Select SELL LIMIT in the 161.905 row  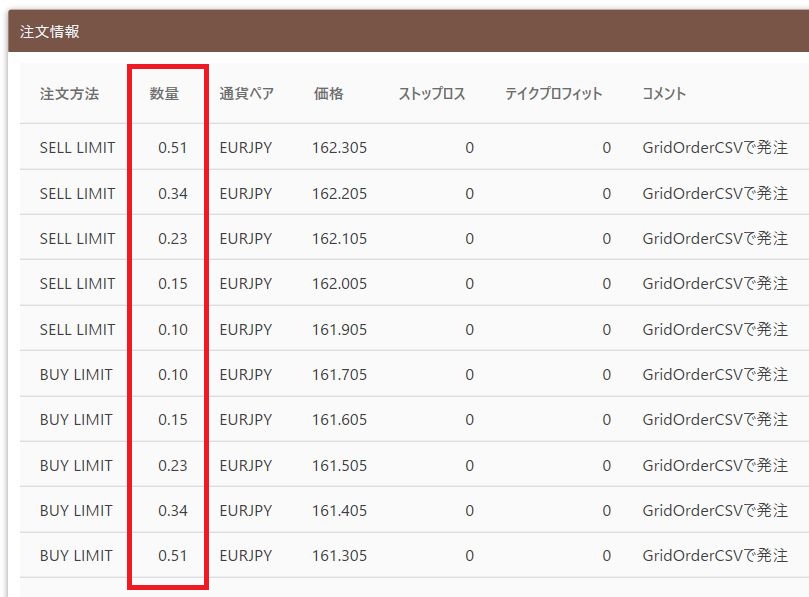click(x=77, y=329)
